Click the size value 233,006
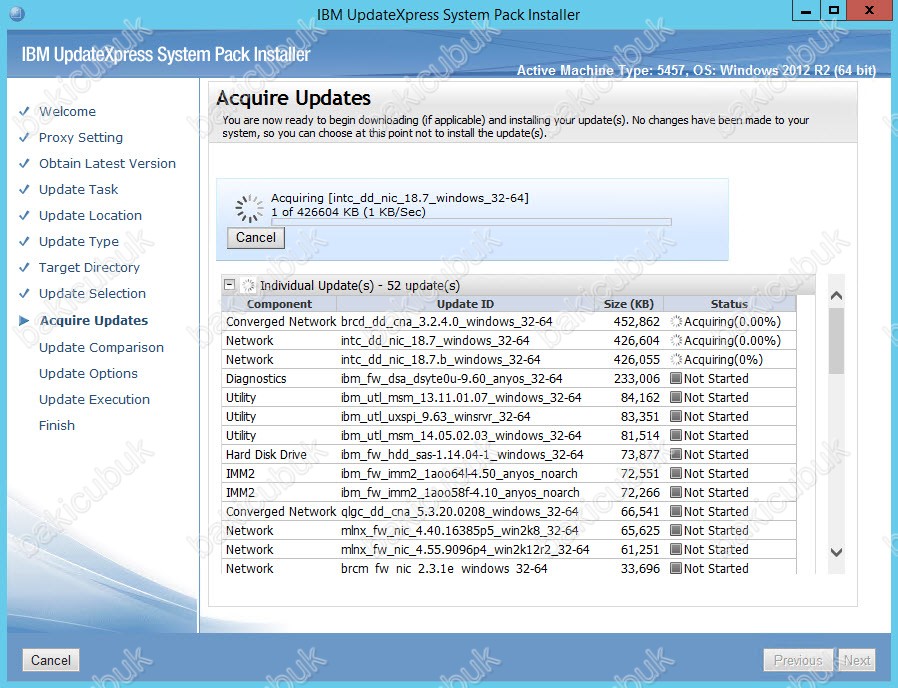Screen dimensions: 898x688 [636, 378]
